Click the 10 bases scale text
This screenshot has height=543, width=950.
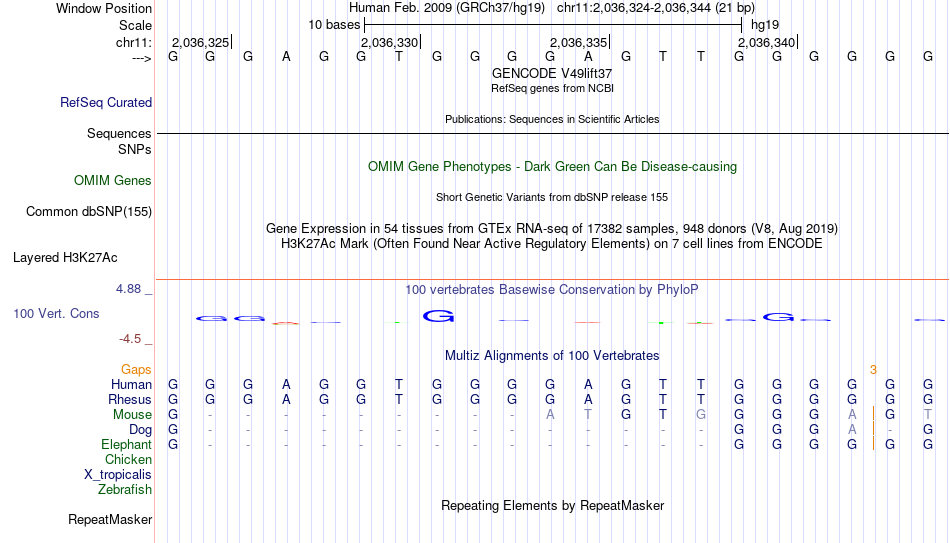click(x=334, y=25)
